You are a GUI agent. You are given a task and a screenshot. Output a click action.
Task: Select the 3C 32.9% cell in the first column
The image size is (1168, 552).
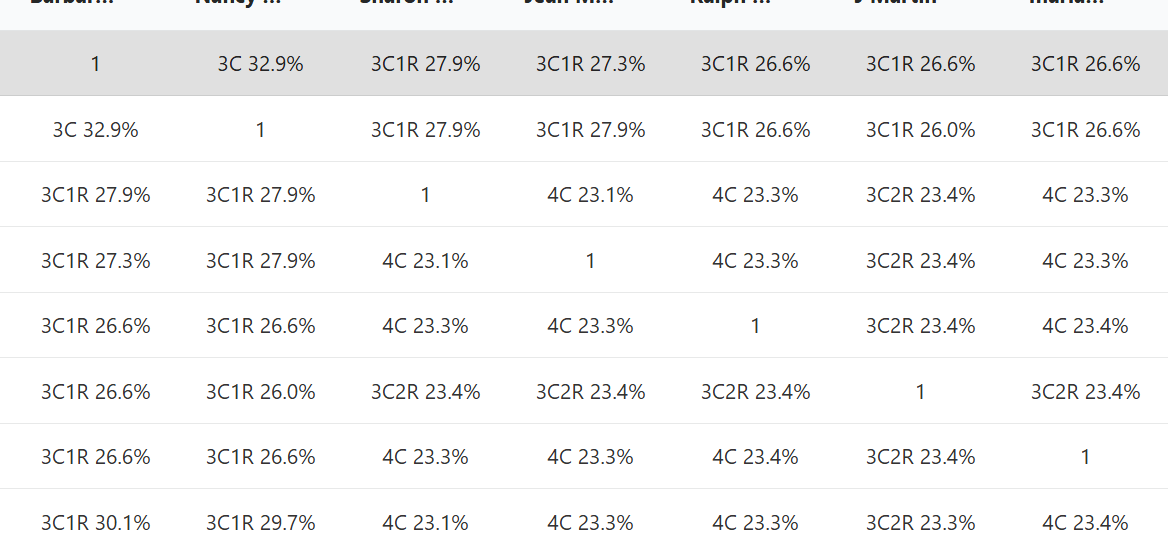(95, 129)
